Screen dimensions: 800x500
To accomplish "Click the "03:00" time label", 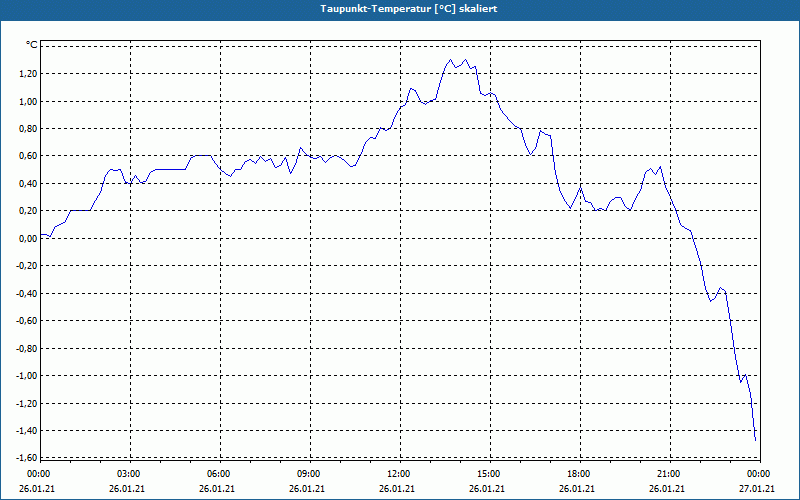I will tap(129, 474).
